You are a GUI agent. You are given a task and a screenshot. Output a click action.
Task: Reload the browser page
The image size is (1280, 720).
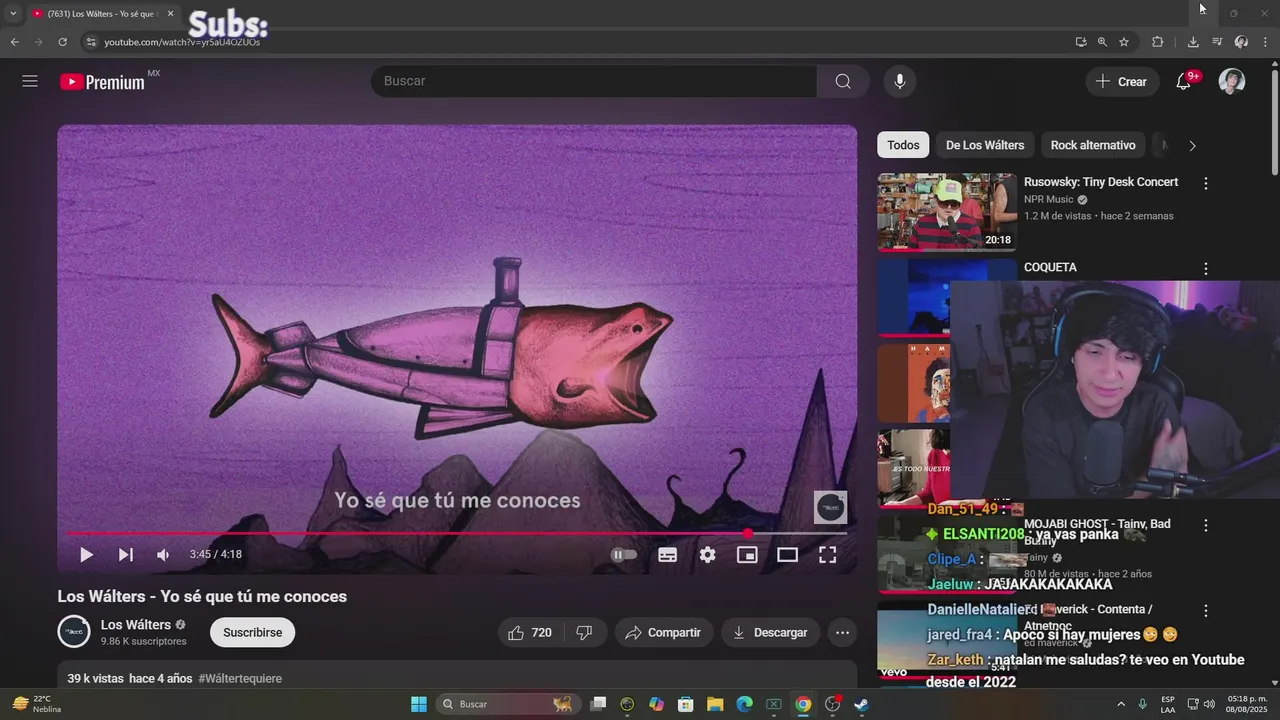[x=62, y=42]
